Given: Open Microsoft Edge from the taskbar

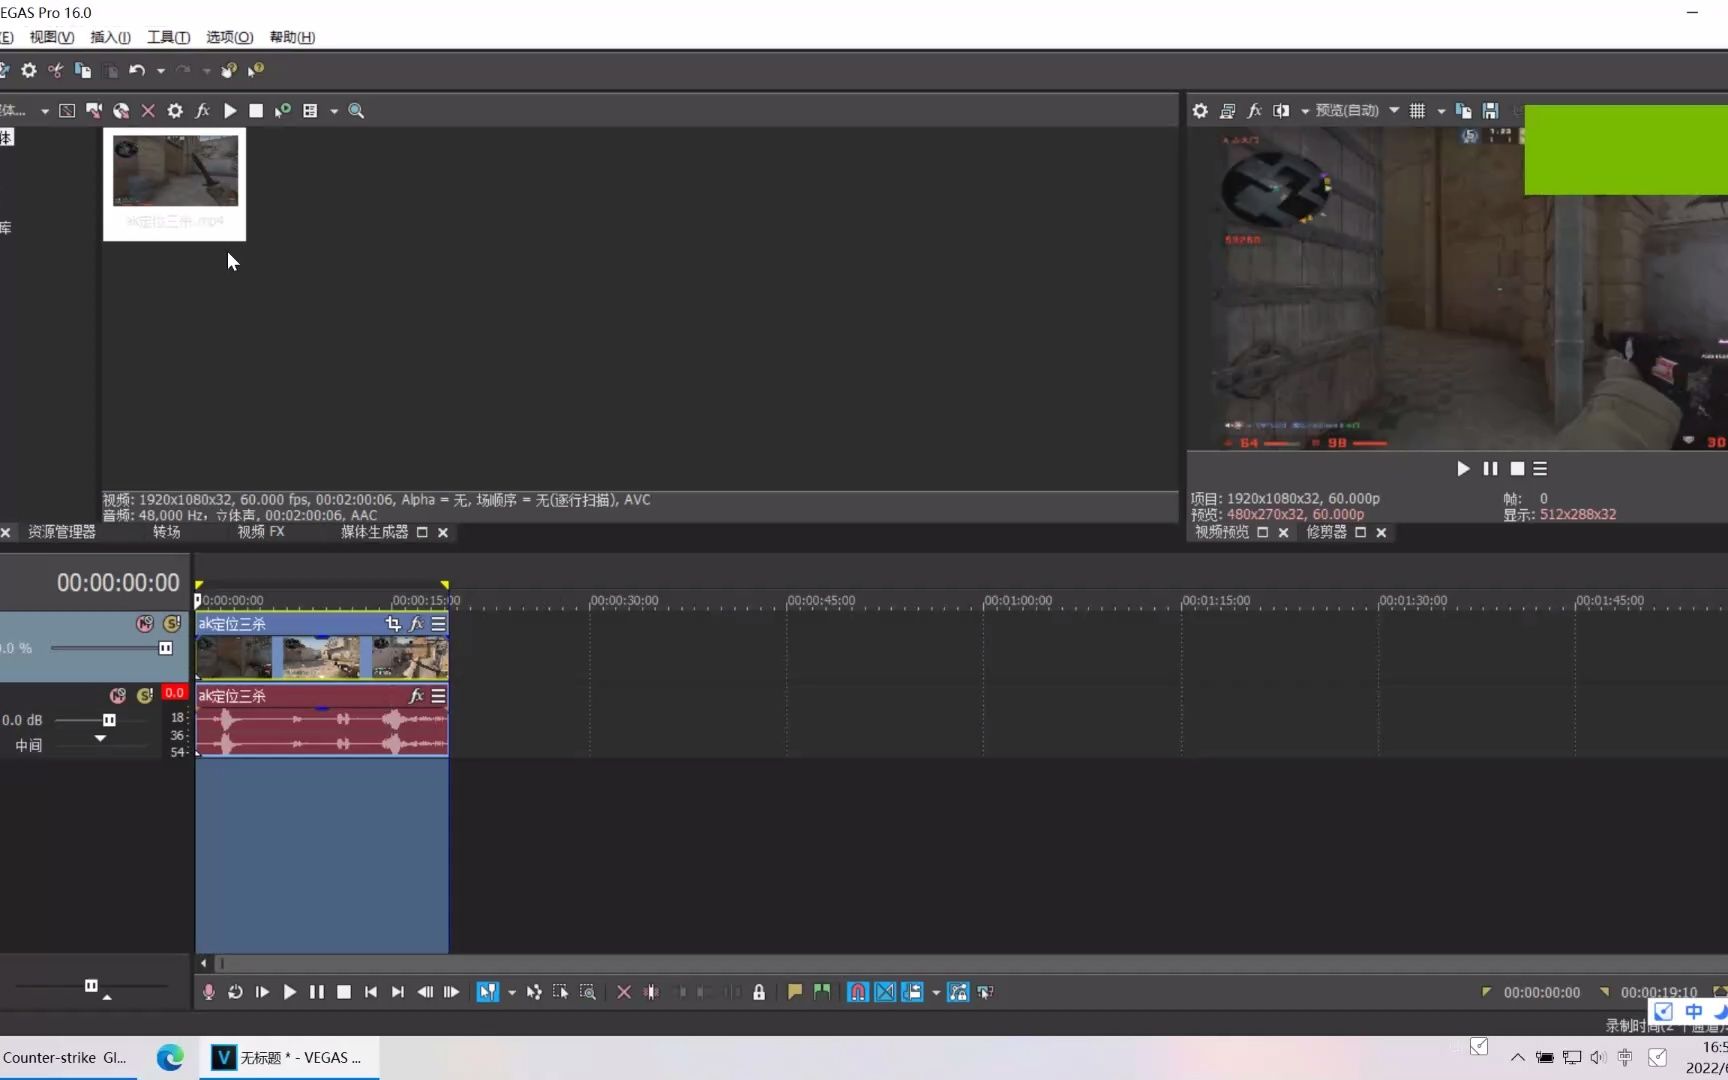Looking at the screenshot, I should (170, 1057).
